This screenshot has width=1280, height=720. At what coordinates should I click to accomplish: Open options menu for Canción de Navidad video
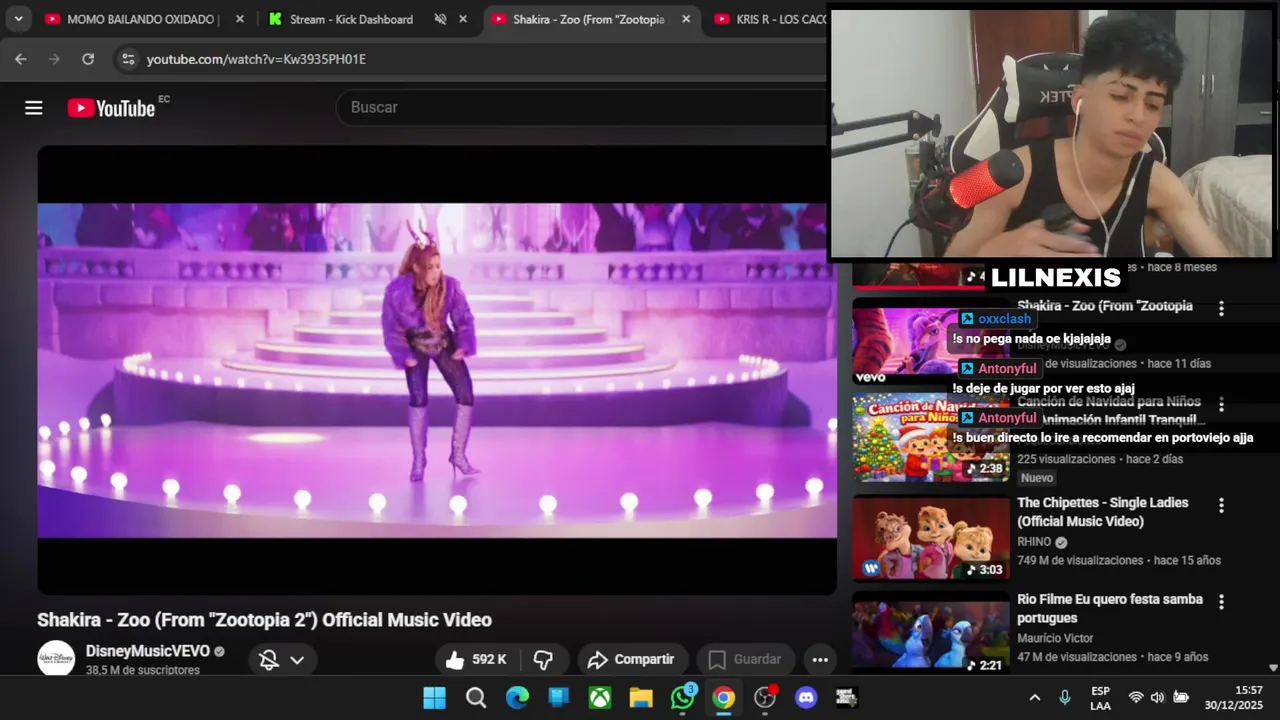pyautogui.click(x=1221, y=405)
